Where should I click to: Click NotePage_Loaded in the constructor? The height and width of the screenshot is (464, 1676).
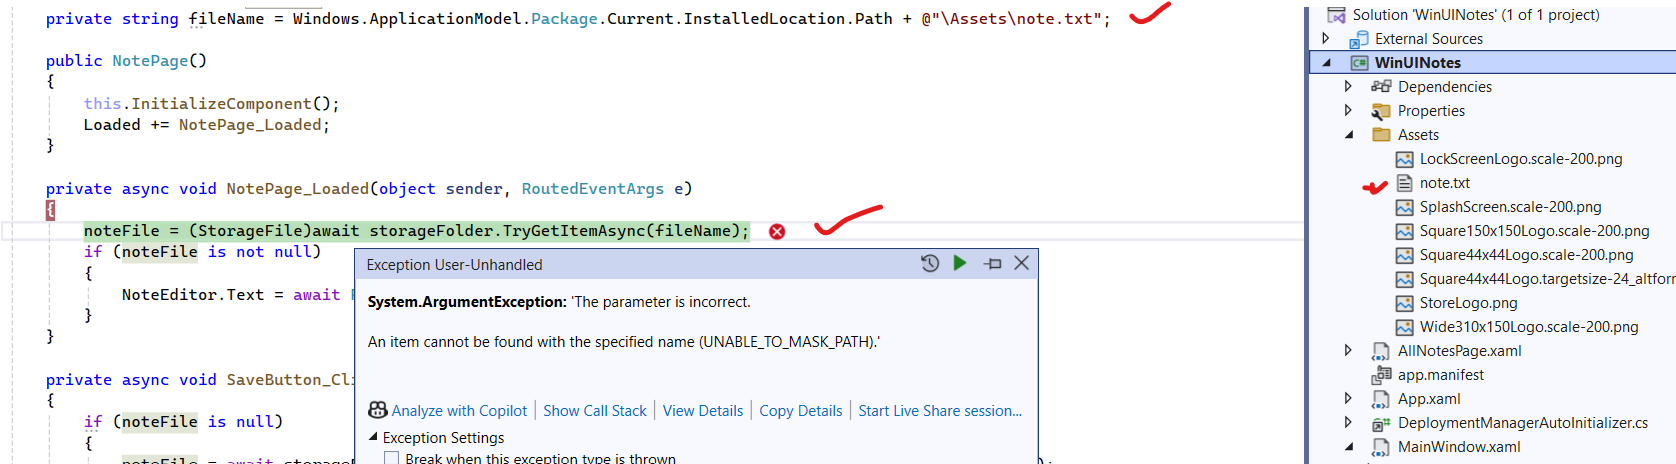(x=250, y=125)
